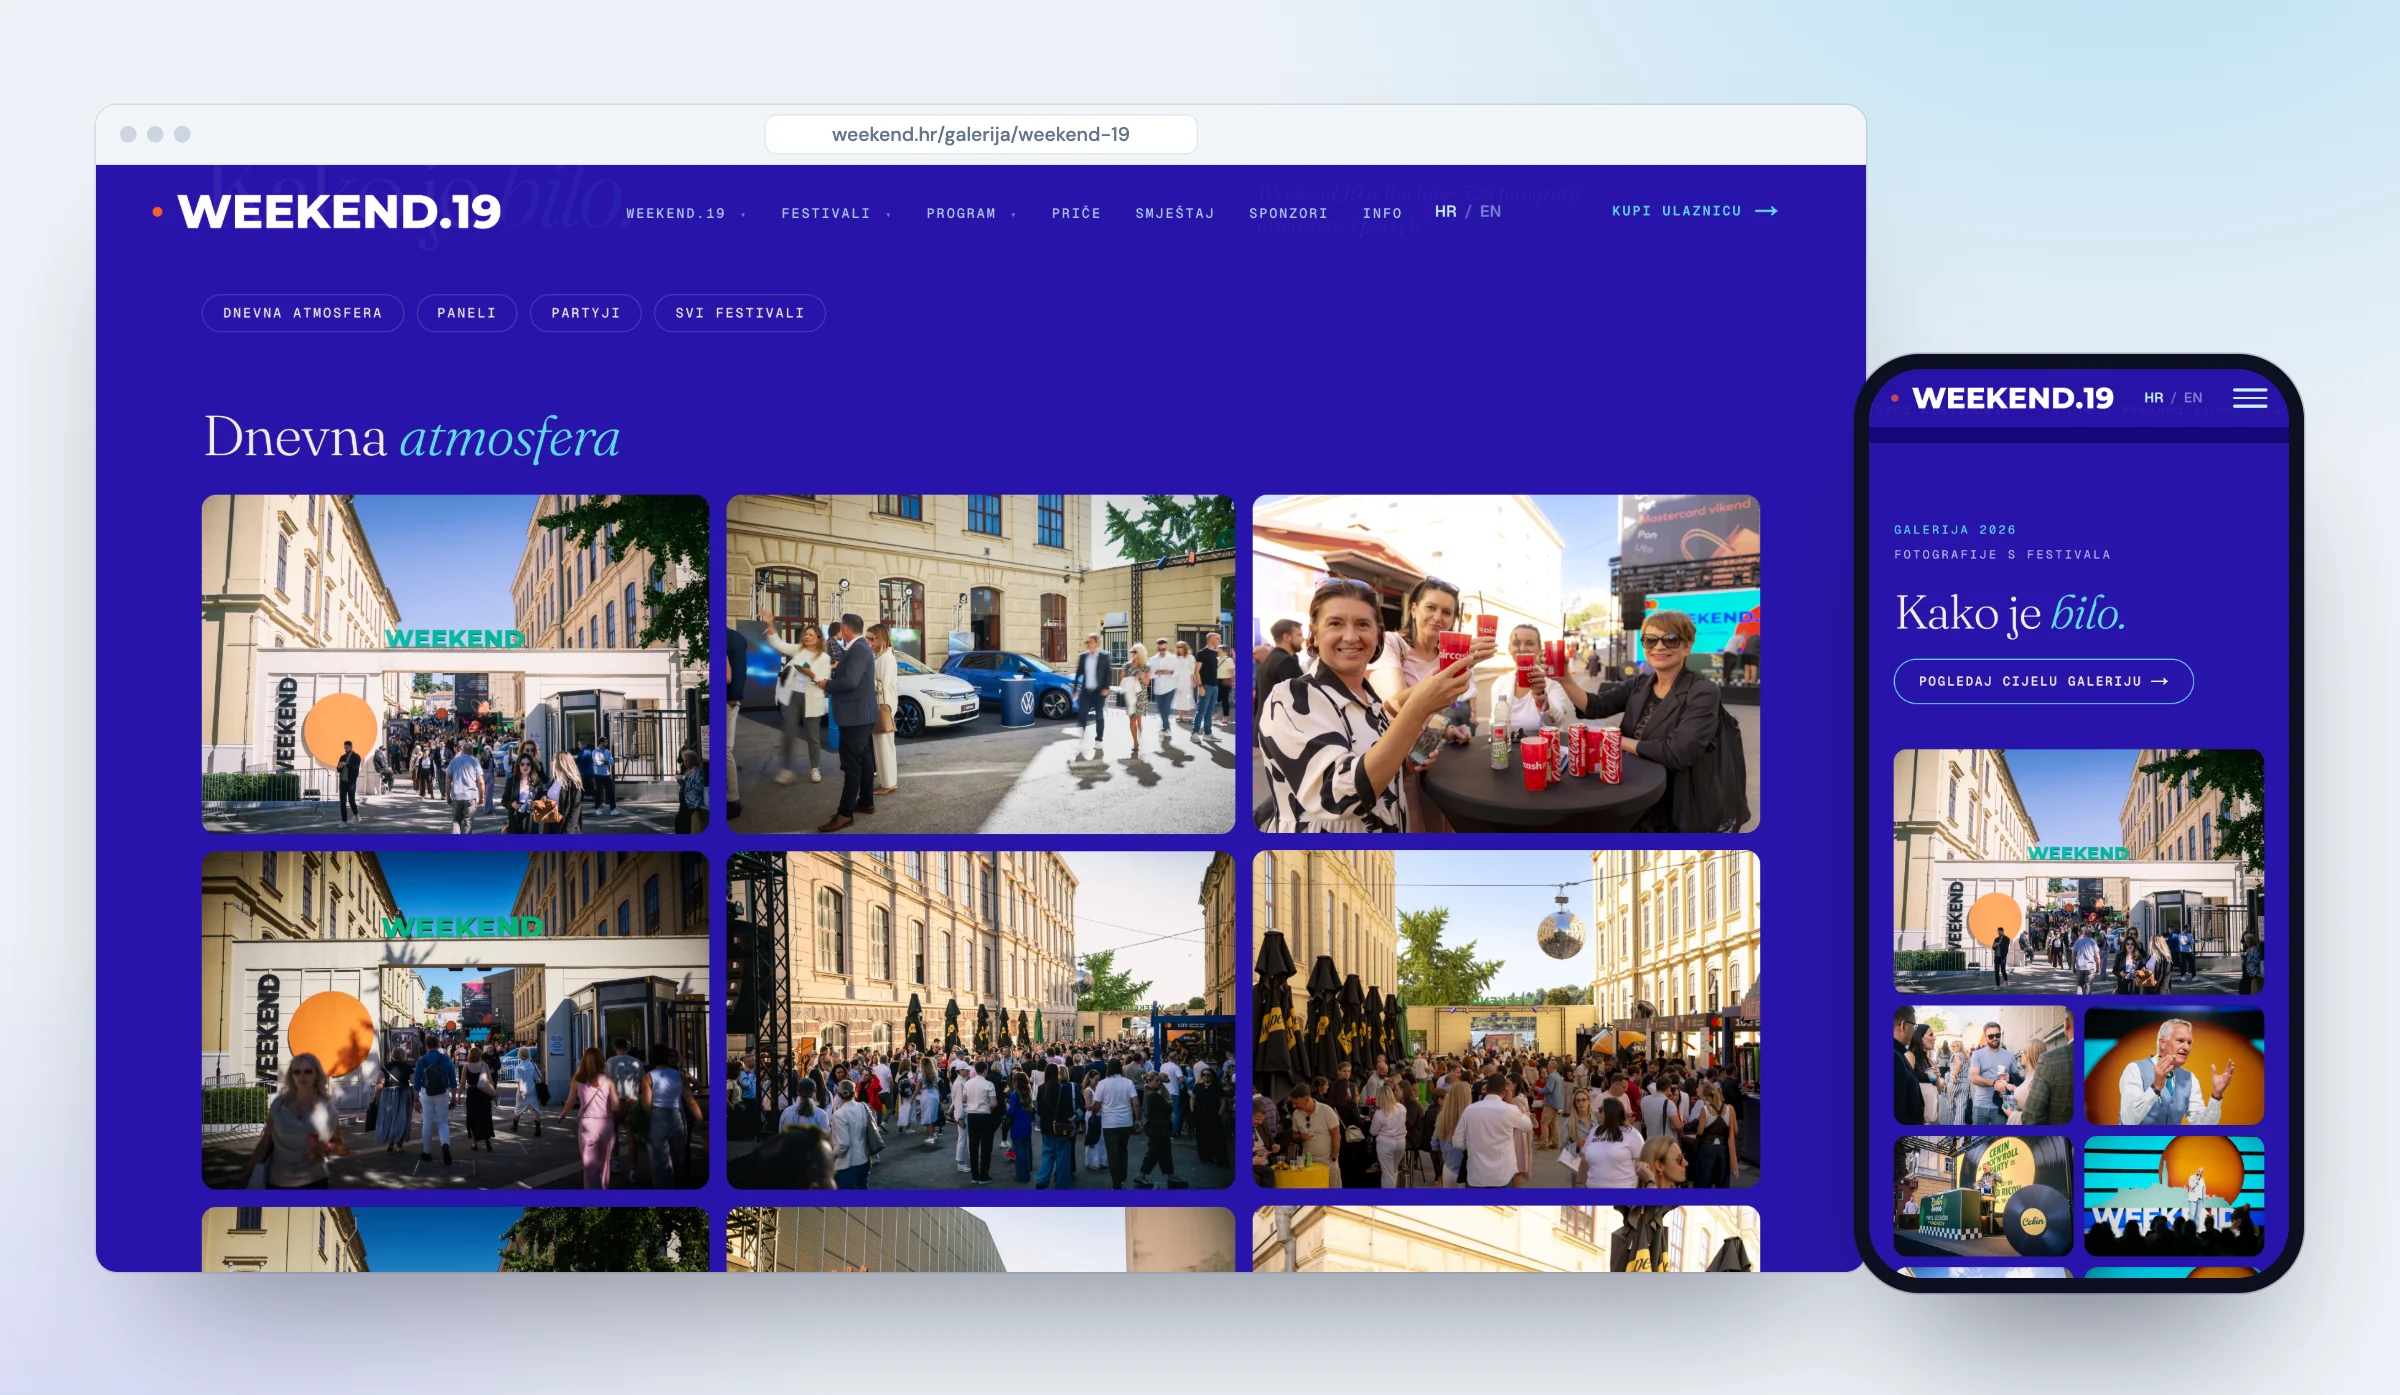Viewport: 2400px width, 1395px height.
Task: Click the arrow icon next to KUPI ULAZNICU
Action: (x=1767, y=211)
